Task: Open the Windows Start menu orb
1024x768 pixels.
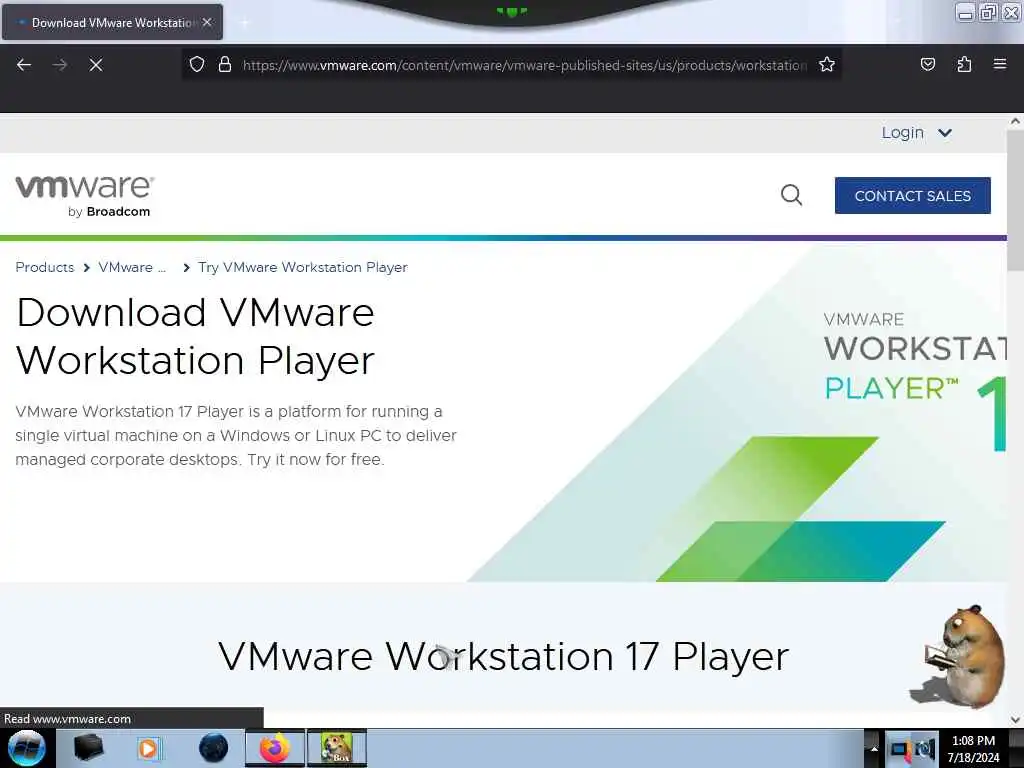Action: point(27,748)
